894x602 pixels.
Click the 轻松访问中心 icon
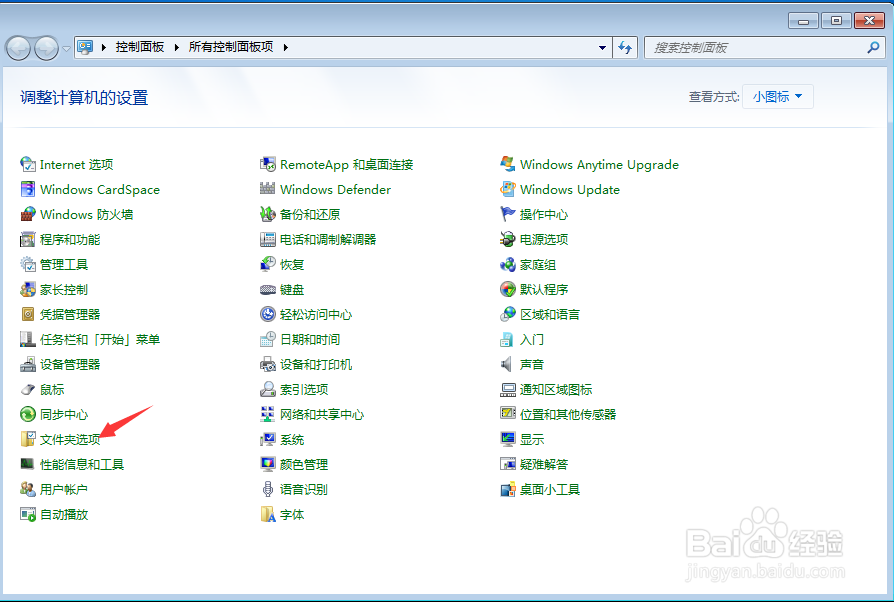click(x=267, y=315)
